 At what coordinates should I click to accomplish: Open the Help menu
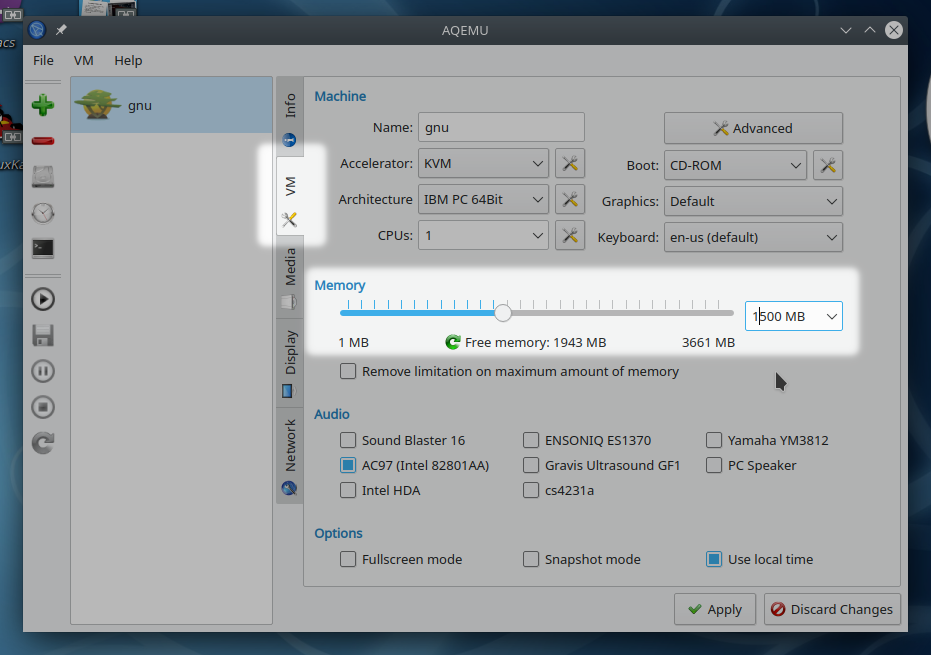128,61
